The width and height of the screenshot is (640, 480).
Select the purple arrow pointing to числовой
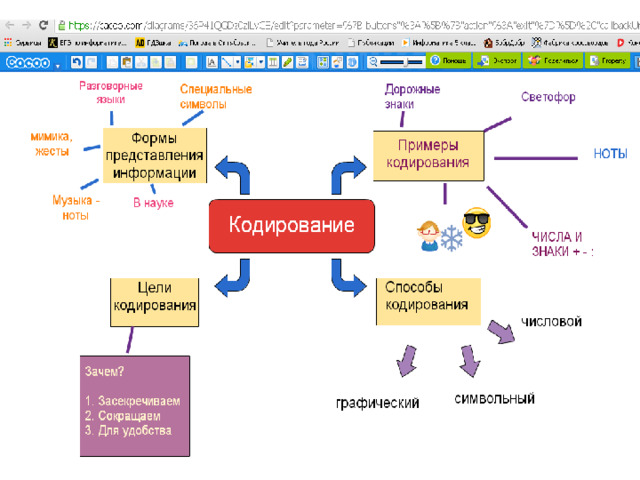point(501,331)
